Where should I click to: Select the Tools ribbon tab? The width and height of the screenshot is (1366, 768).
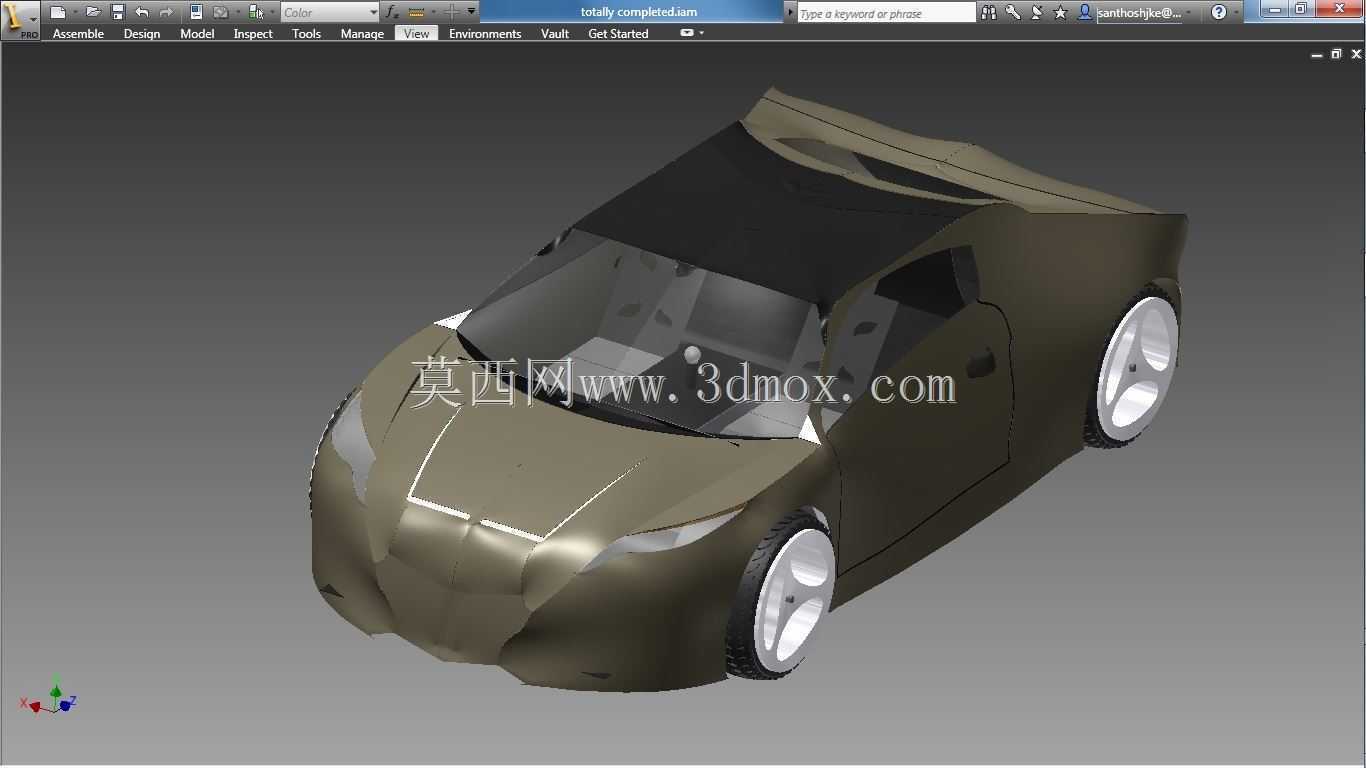pos(306,33)
